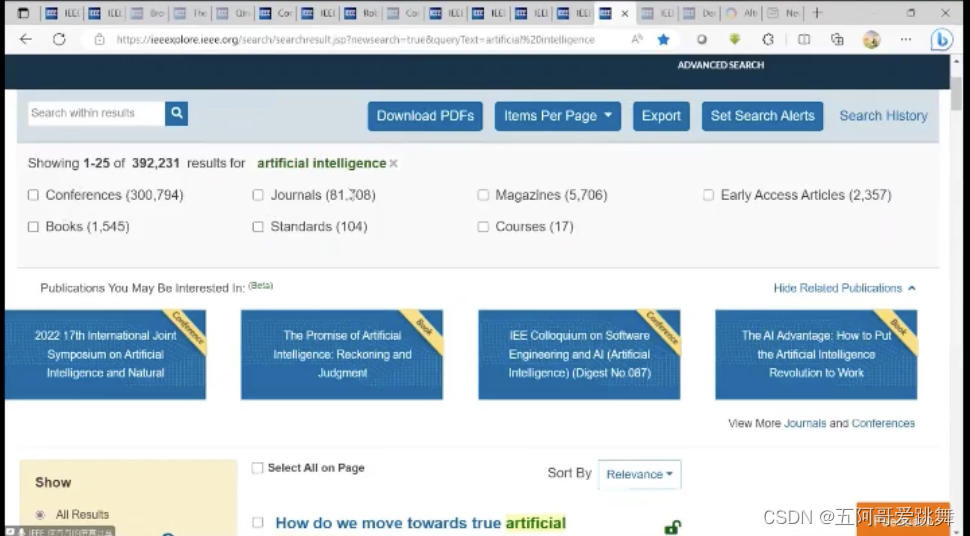Collapse with Hide Related Publications
Screen dimensions: 970x536
pyautogui.click(x=844, y=288)
